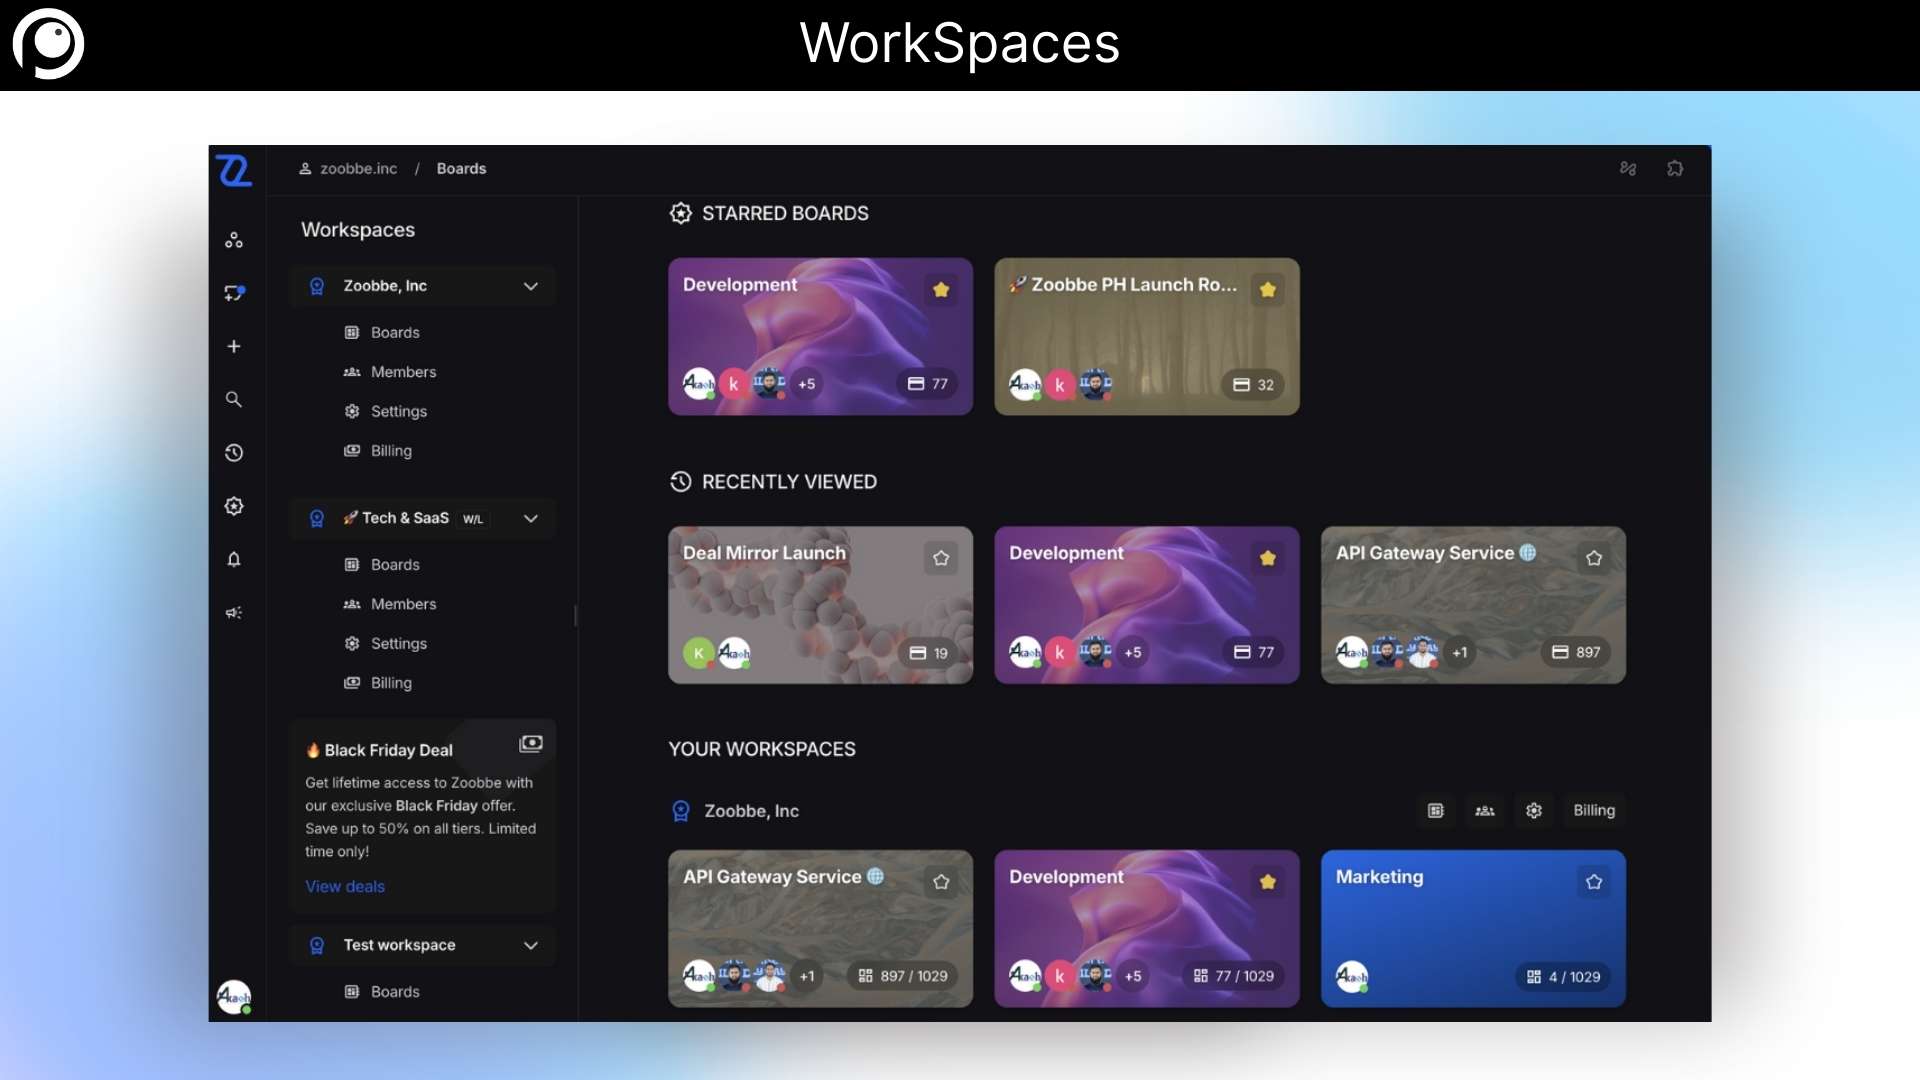Screen dimensions: 1920x1080
Task: Open the starred Development board thumbnail
Action: (x=820, y=337)
